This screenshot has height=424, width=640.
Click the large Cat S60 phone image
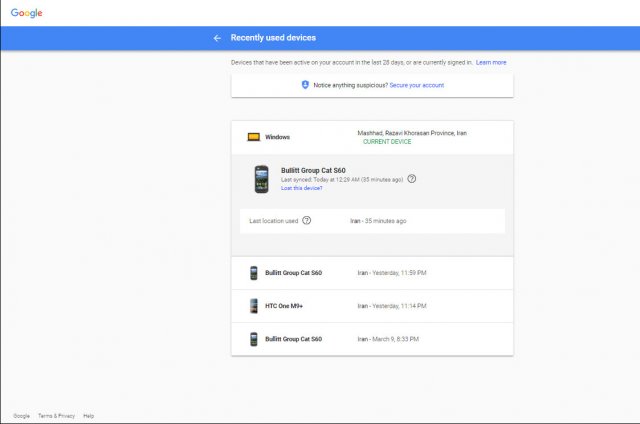[261, 180]
